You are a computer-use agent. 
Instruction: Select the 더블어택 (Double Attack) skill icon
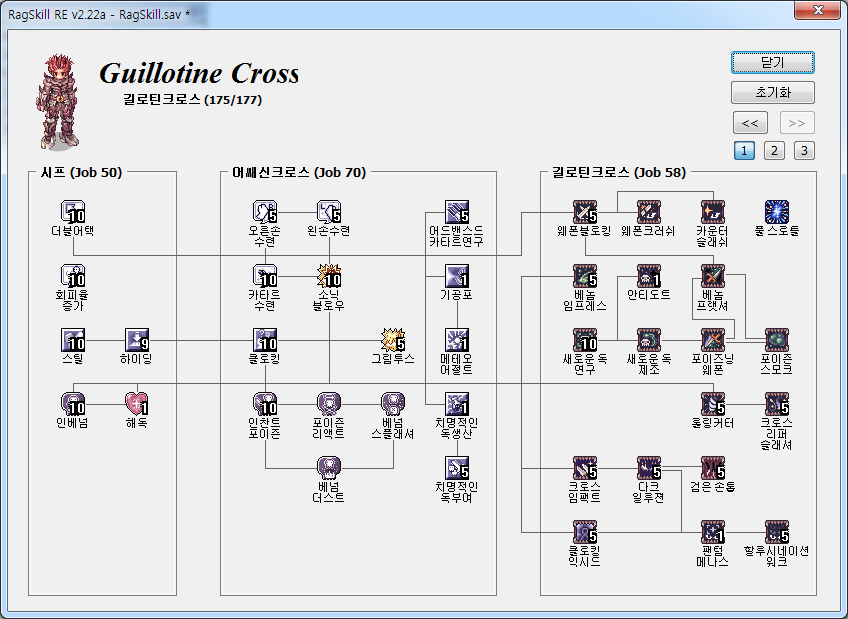(x=73, y=212)
